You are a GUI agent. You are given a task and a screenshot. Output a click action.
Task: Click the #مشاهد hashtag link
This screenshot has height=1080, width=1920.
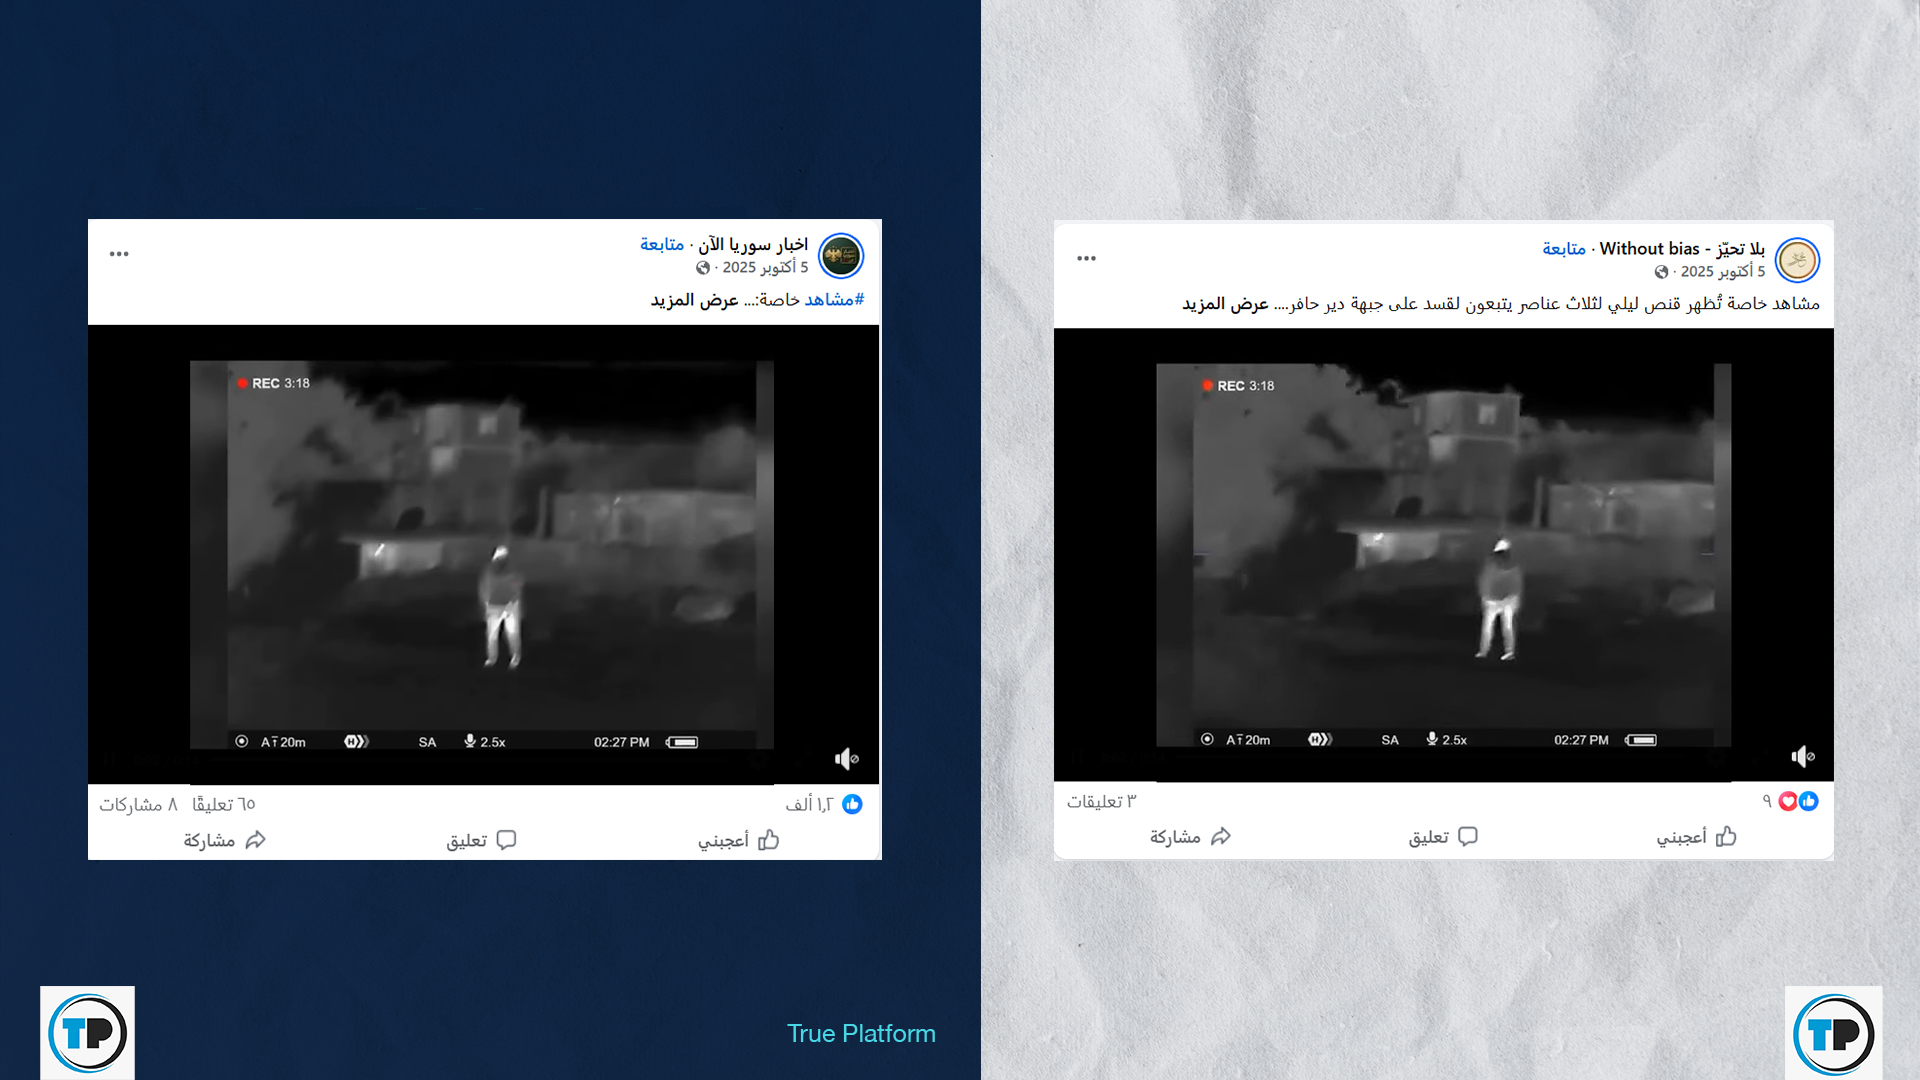[834, 300]
